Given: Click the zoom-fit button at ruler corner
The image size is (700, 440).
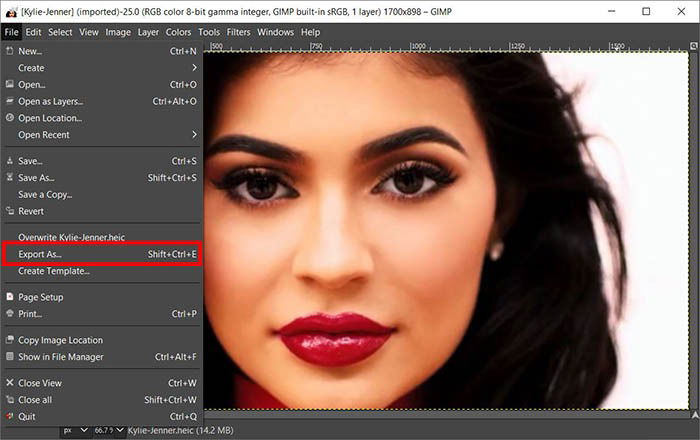Looking at the screenshot, I should 694,46.
